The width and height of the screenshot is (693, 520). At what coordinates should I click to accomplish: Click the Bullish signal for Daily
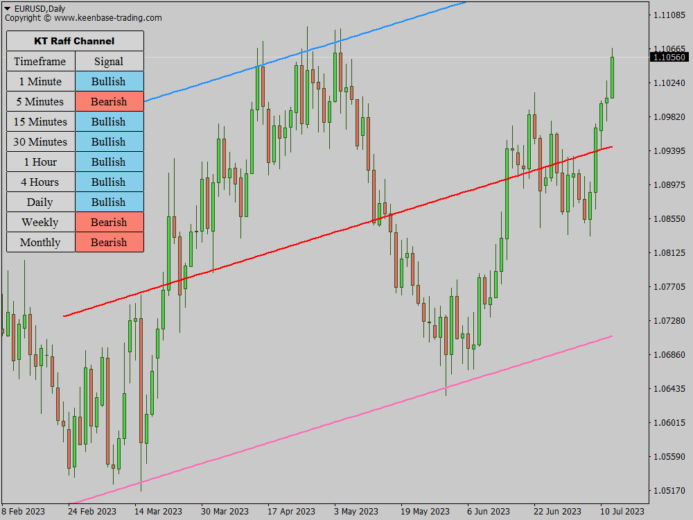(109, 202)
